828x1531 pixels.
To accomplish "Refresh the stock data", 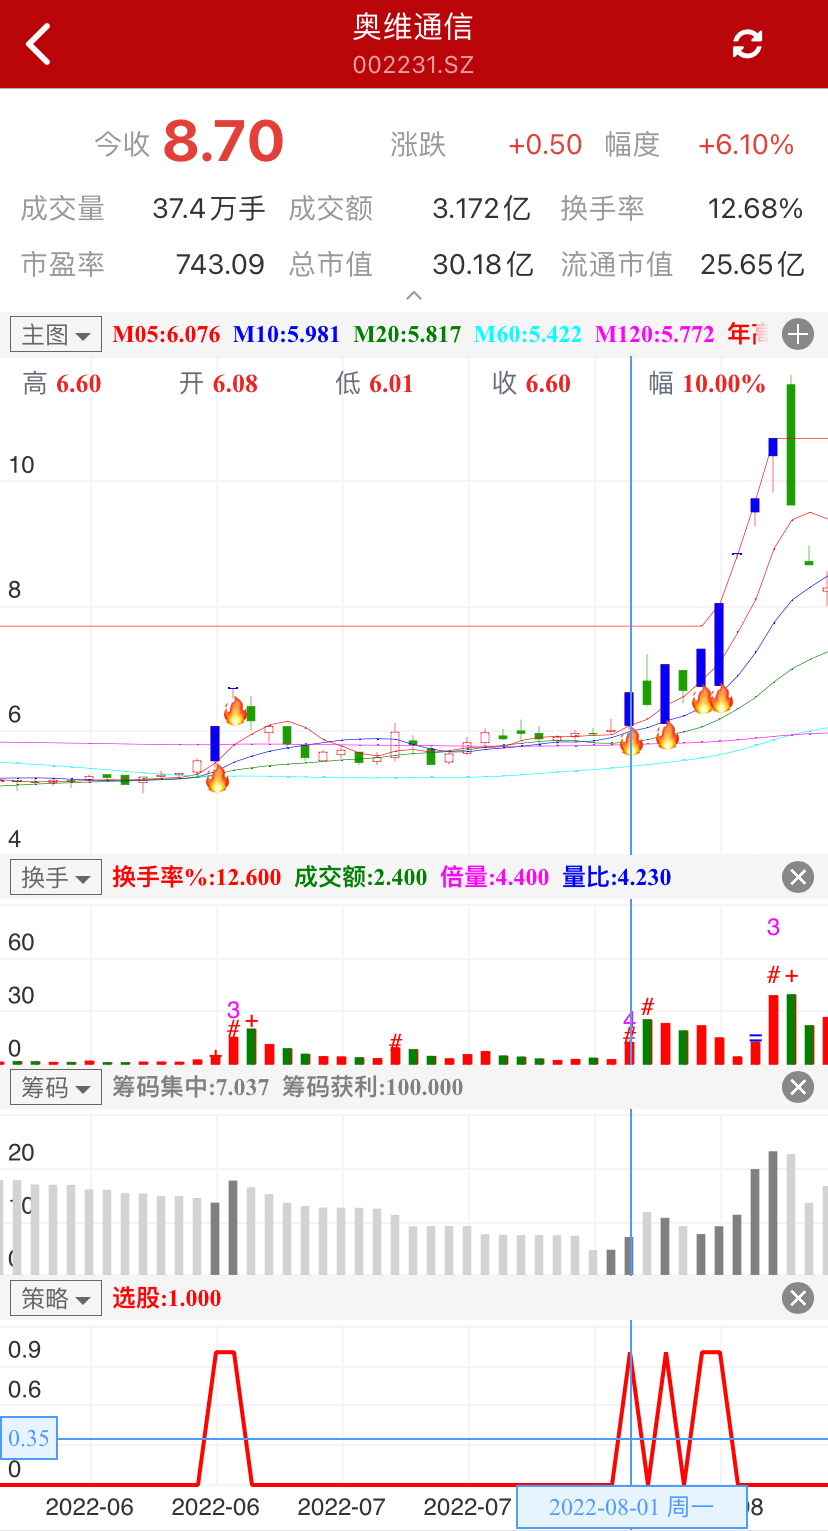I will tap(747, 44).
